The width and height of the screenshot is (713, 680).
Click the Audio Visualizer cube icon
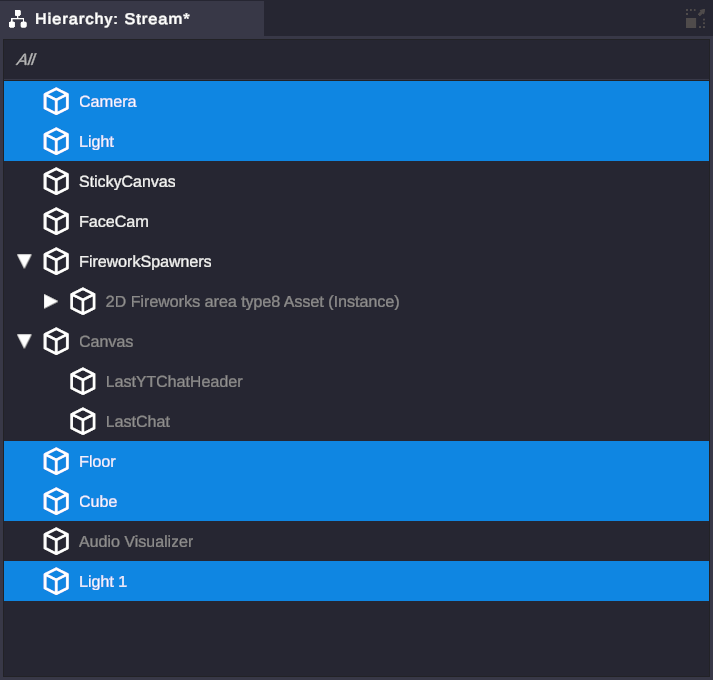pyautogui.click(x=56, y=541)
